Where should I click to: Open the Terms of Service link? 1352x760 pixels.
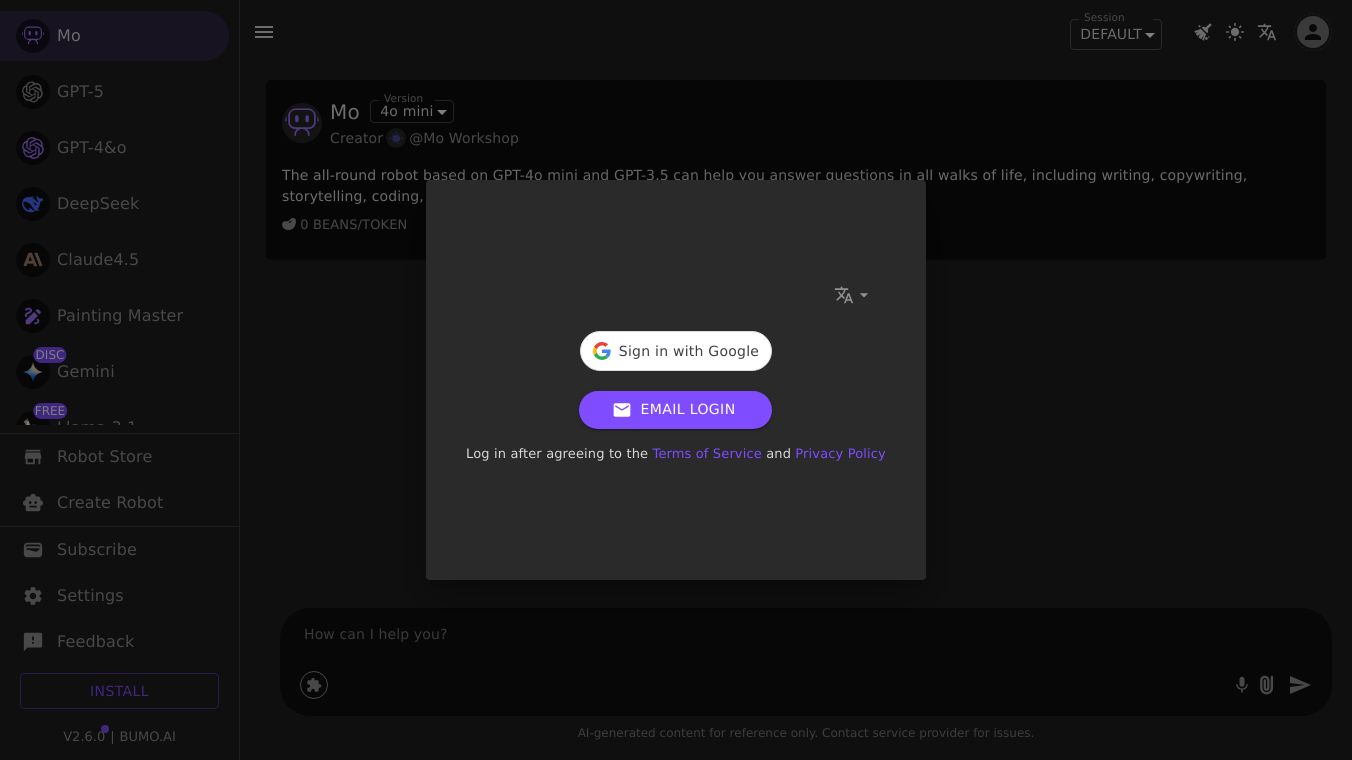[x=707, y=453]
